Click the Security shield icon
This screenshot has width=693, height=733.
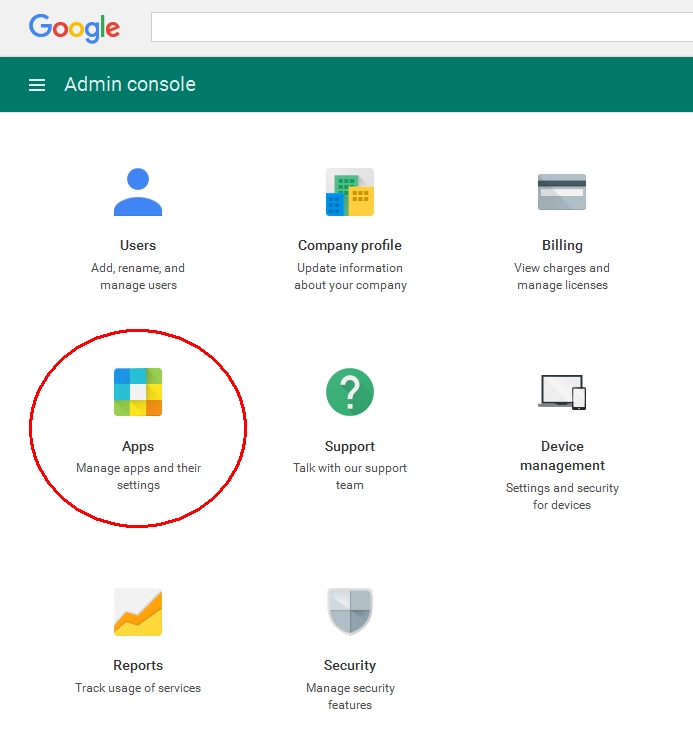(x=350, y=612)
